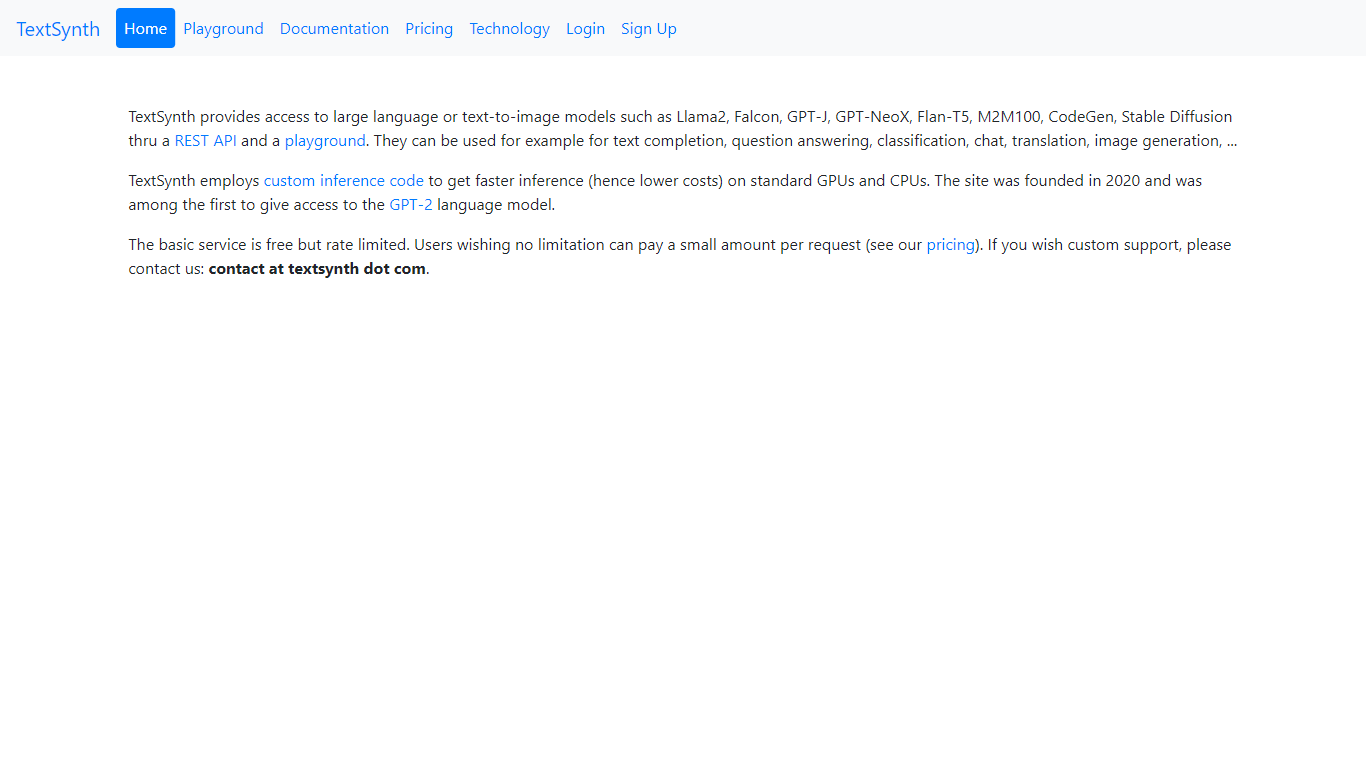Open the inline playground link in text
Image resolution: width=1366 pixels, height=768 pixels.
pos(325,141)
